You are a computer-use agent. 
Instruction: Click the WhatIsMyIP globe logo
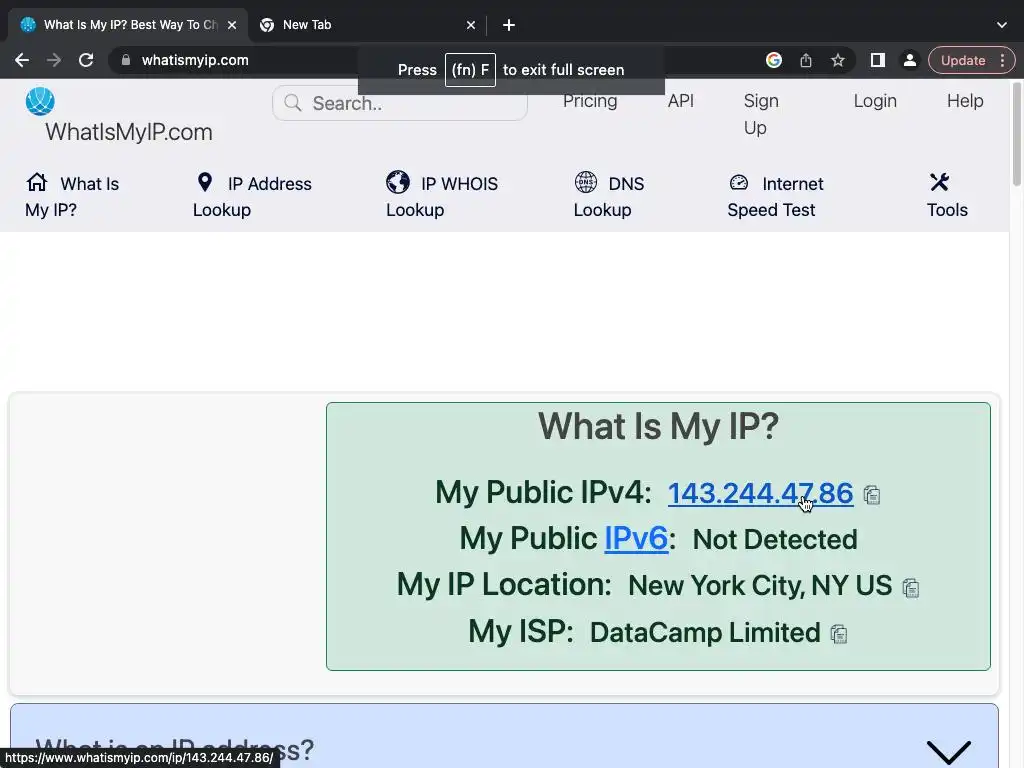pyautogui.click(x=40, y=101)
